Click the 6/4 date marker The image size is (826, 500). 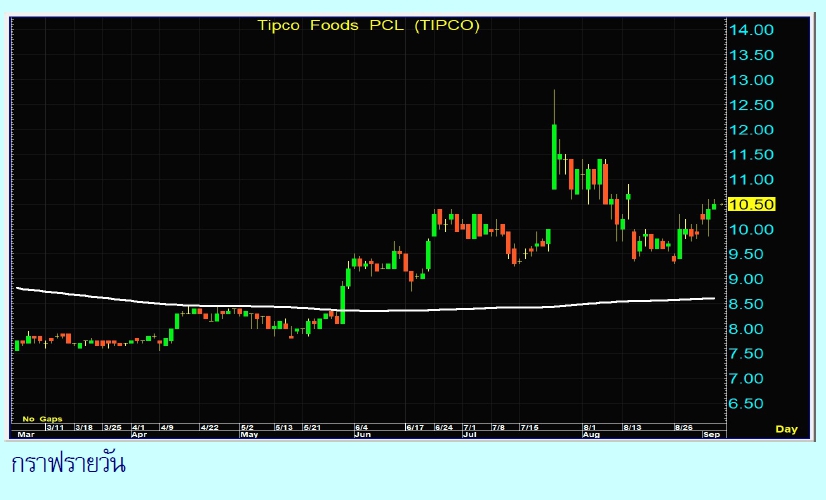coord(361,427)
